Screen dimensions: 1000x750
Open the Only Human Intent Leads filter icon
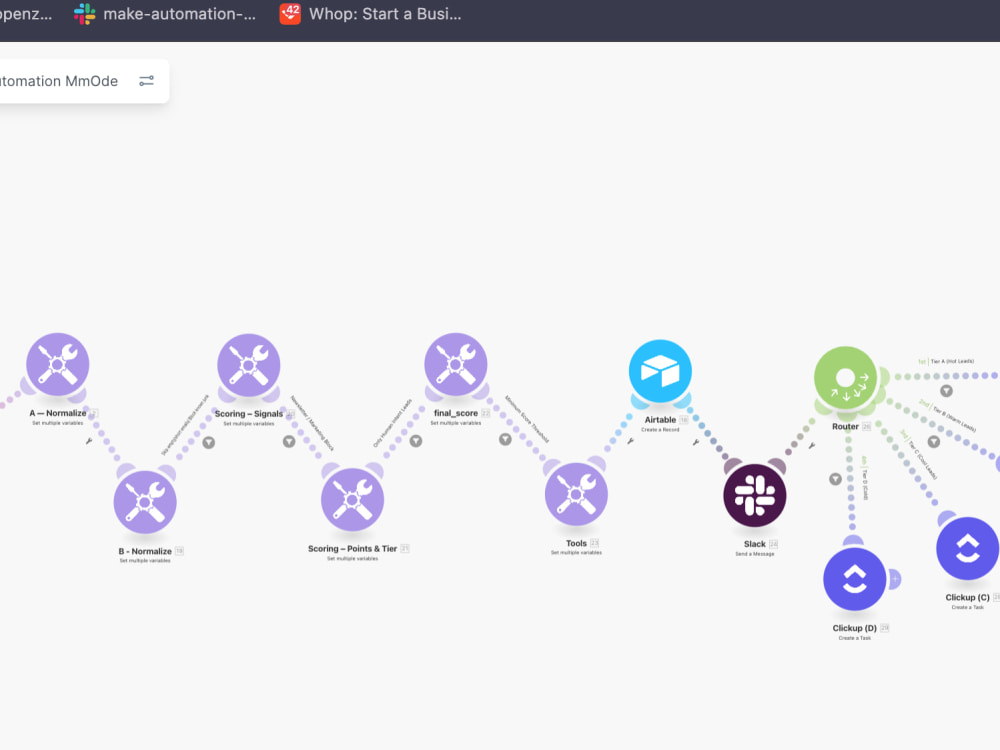coord(416,441)
